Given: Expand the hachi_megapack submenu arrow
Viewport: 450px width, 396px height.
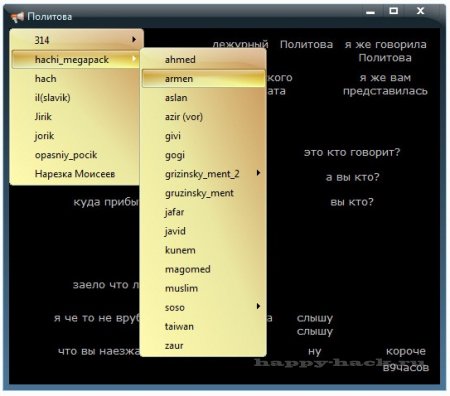Looking at the screenshot, I should point(134,59).
